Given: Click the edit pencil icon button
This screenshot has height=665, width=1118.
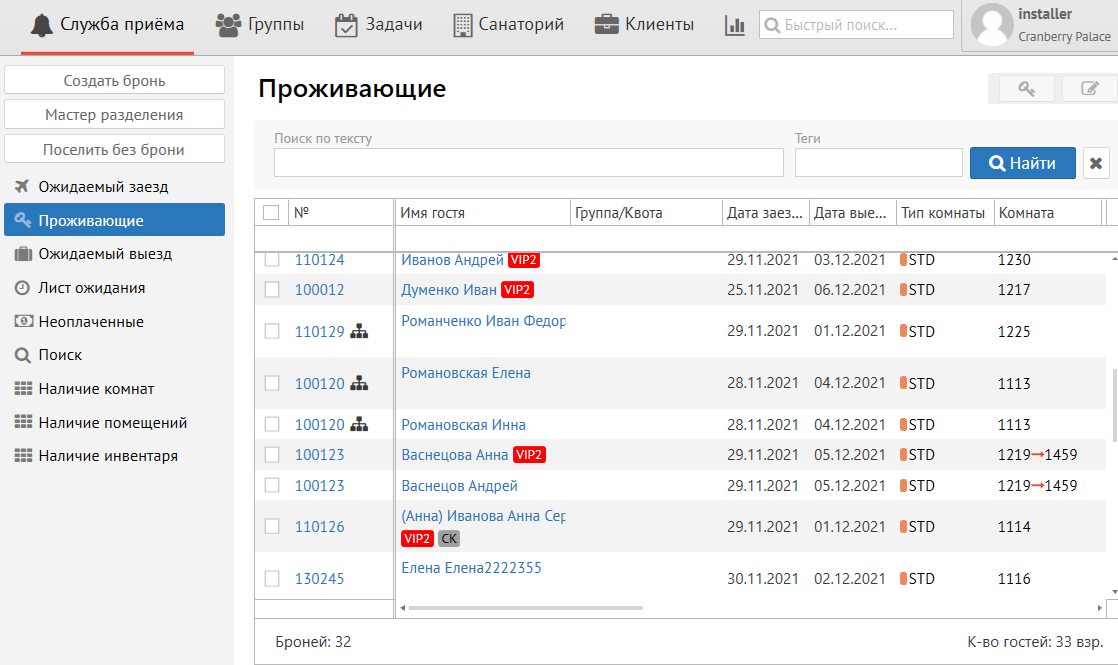Looking at the screenshot, I should (x=1090, y=89).
